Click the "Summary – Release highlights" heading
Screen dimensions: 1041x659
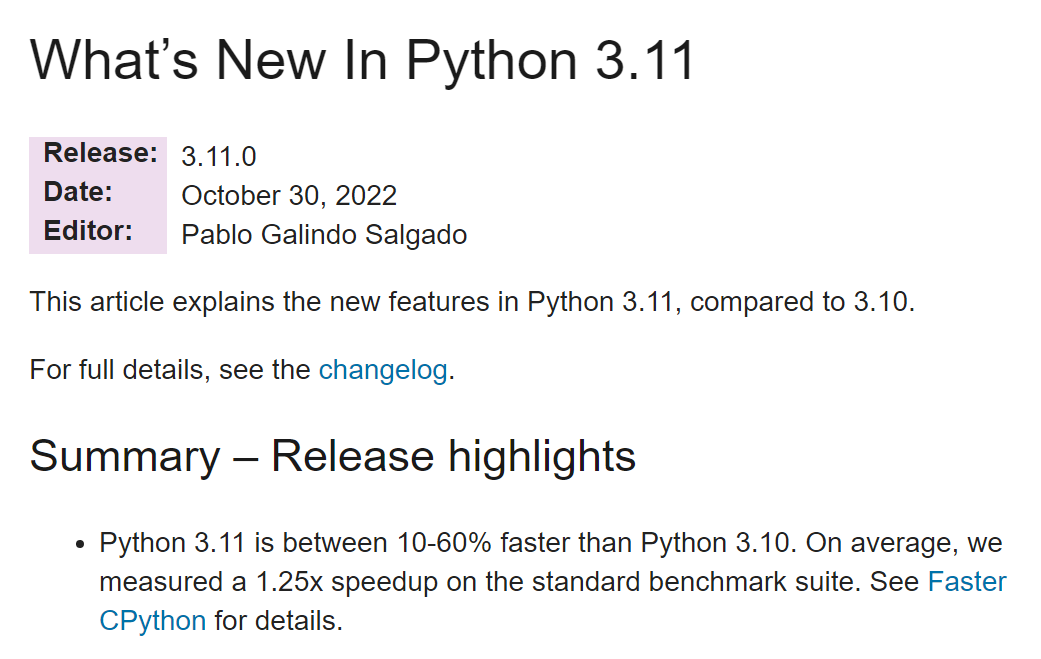point(332,457)
